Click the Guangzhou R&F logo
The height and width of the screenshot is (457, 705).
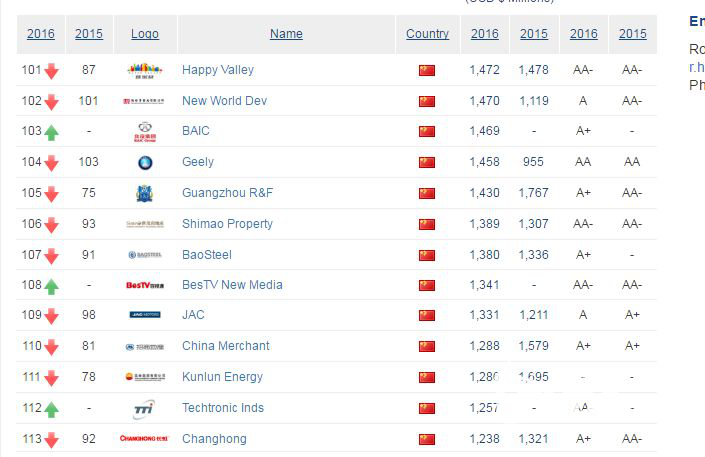(x=144, y=193)
